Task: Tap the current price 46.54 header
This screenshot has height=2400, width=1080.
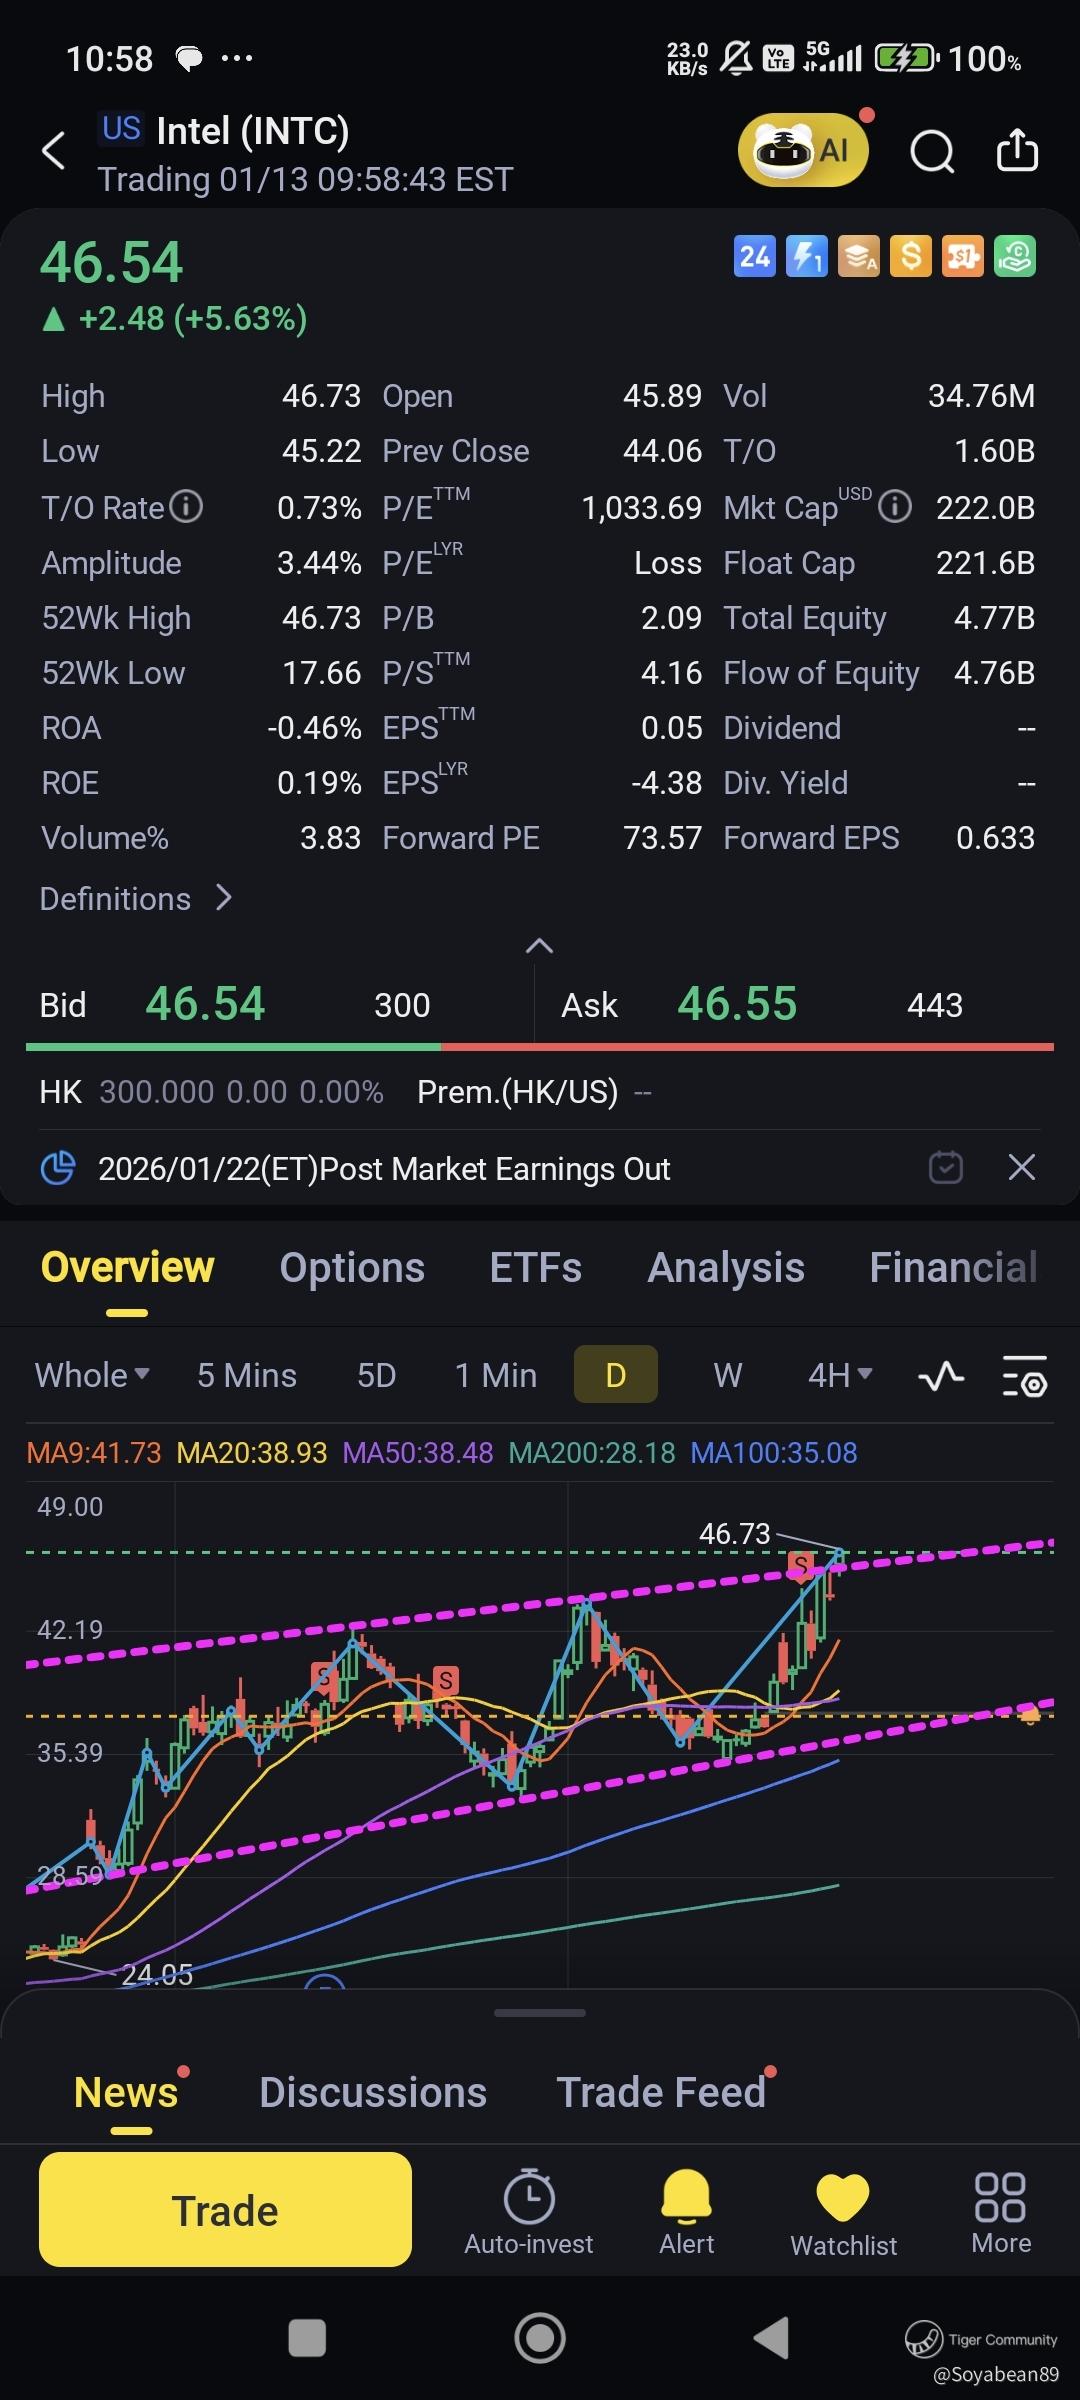Action: [111, 262]
